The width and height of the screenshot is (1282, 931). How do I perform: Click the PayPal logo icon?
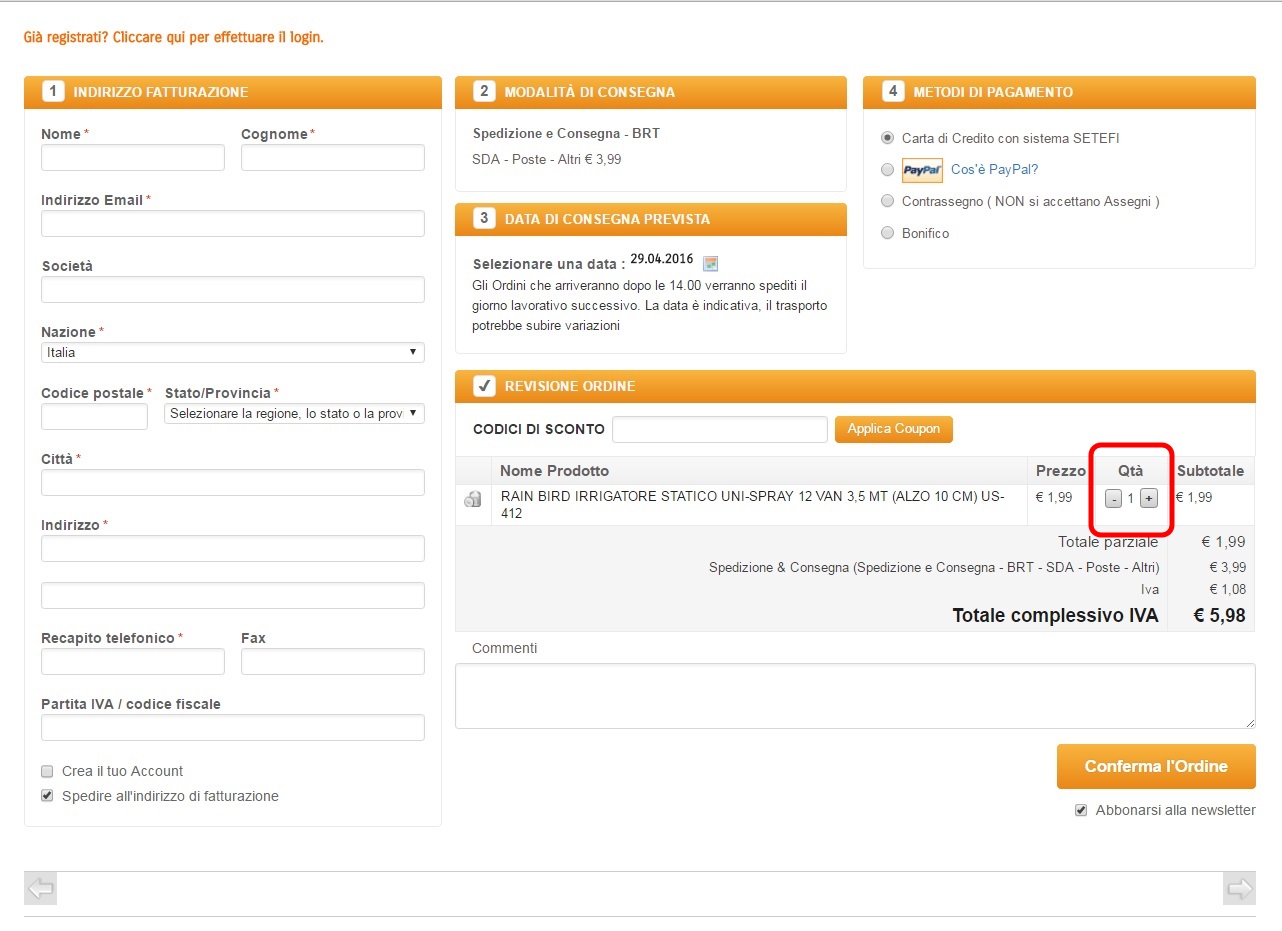click(922, 170)
